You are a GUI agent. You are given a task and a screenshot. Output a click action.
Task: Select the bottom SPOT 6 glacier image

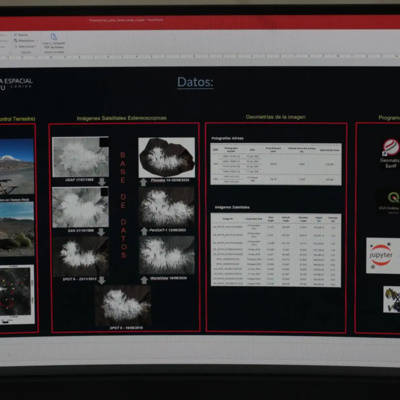point(123,305)
